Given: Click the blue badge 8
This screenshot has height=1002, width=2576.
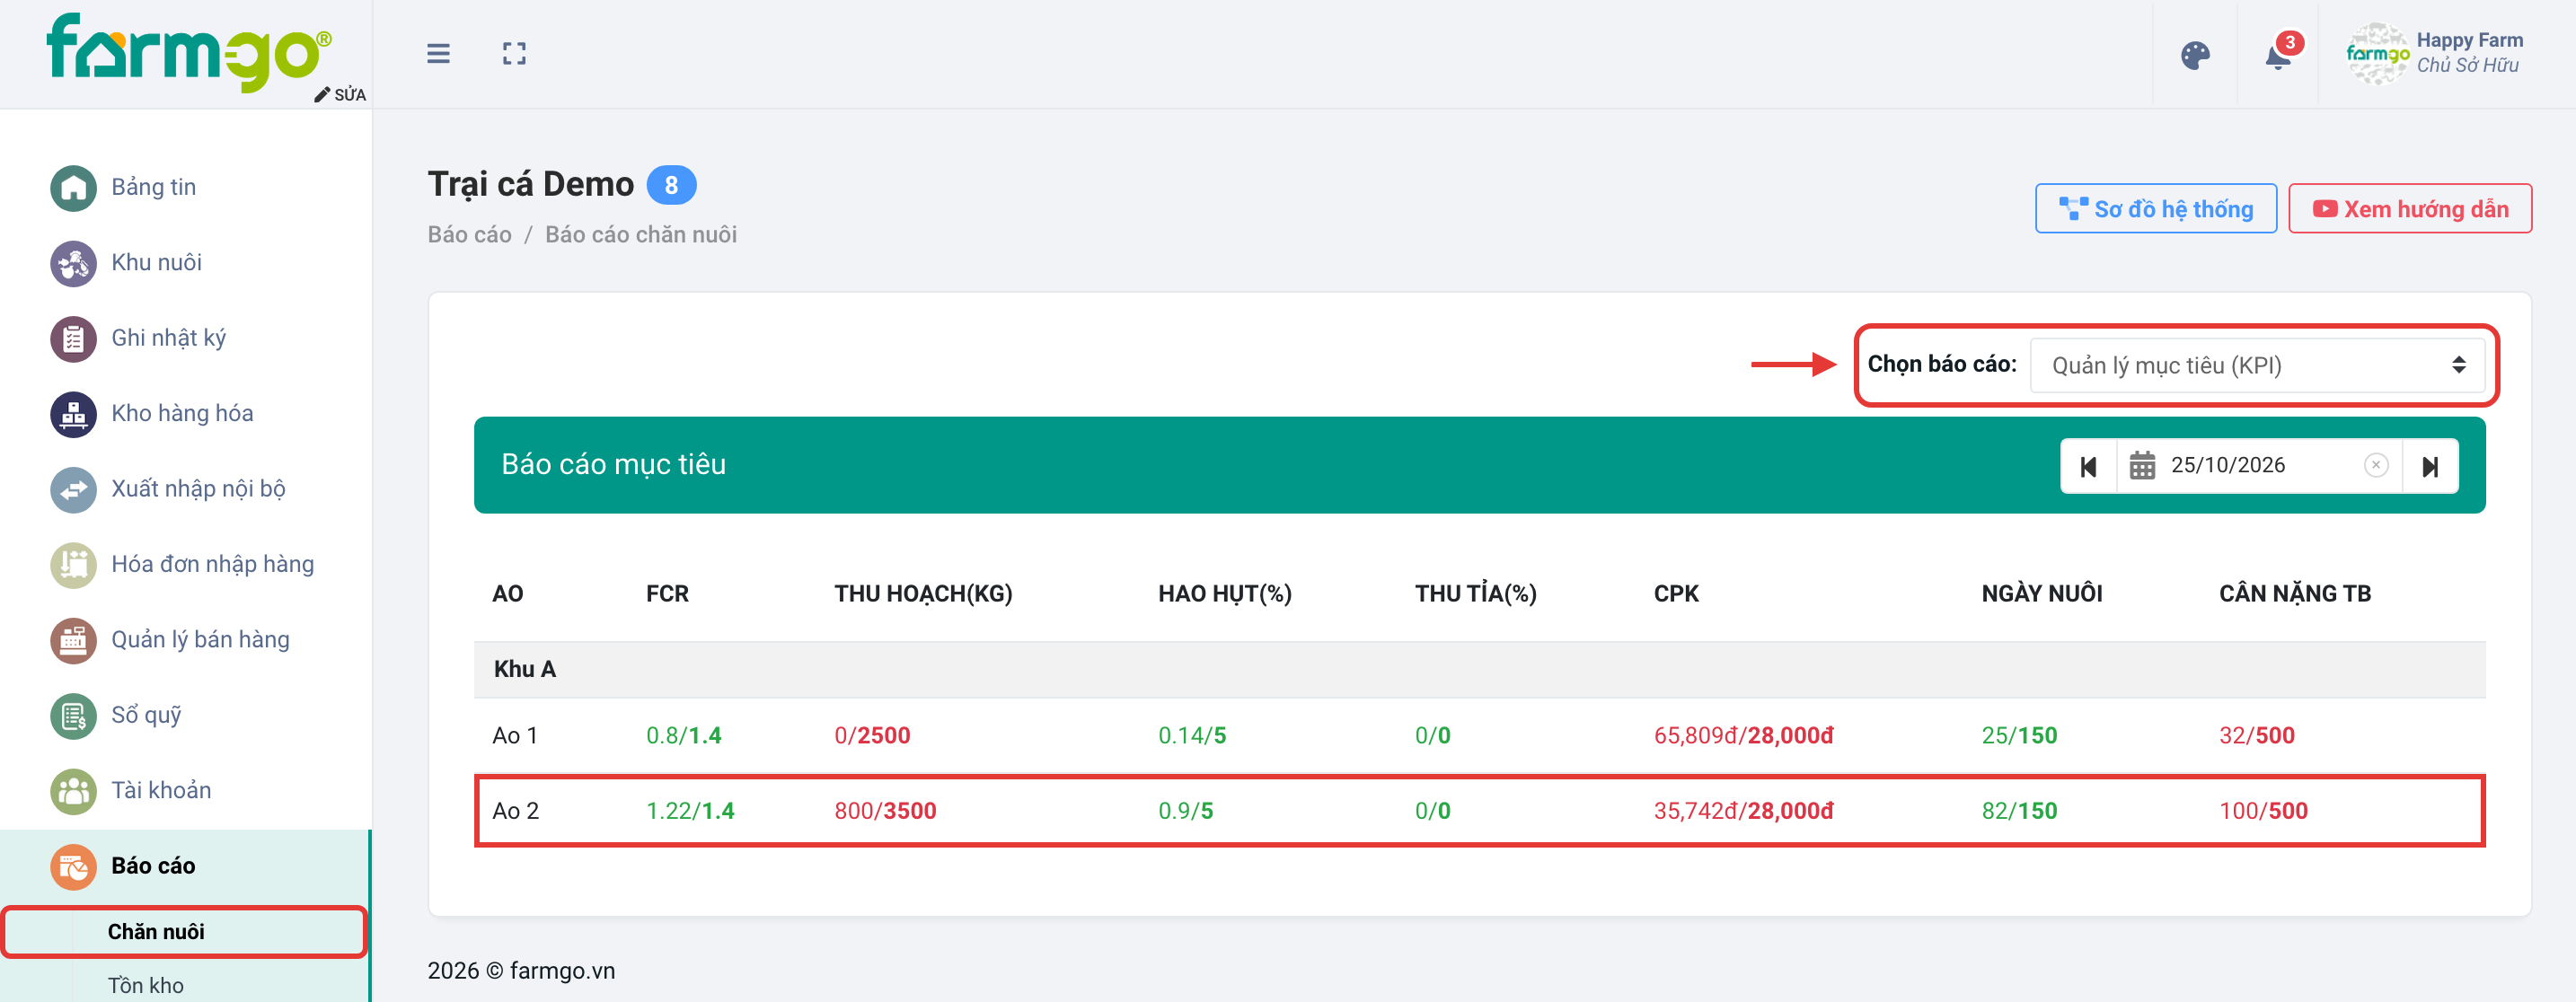Looking at the screenshot, I should (x=671, y=185).
